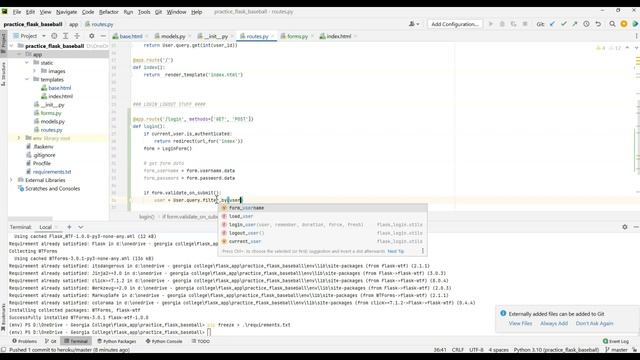Expand the images folder
This screenshot has width=640, height=360.
35,71
